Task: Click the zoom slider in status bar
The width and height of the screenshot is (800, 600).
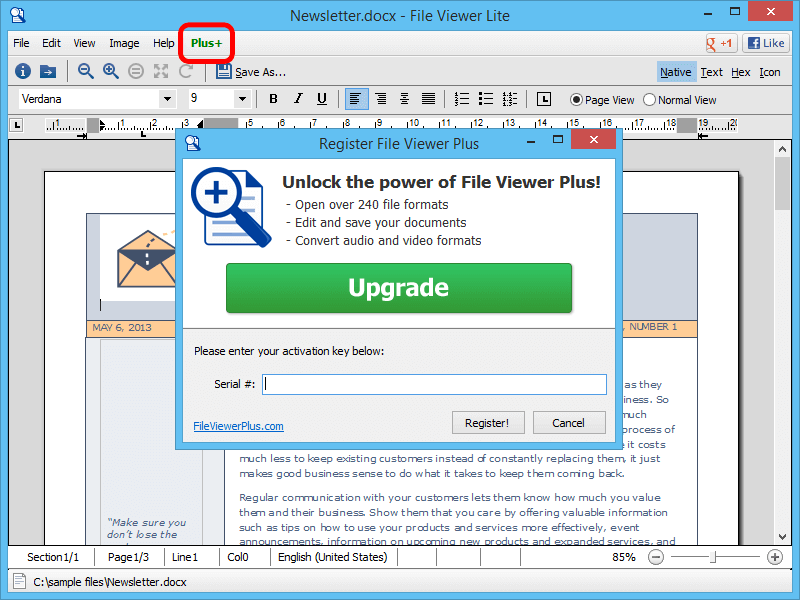Action: tap(715, 557)
